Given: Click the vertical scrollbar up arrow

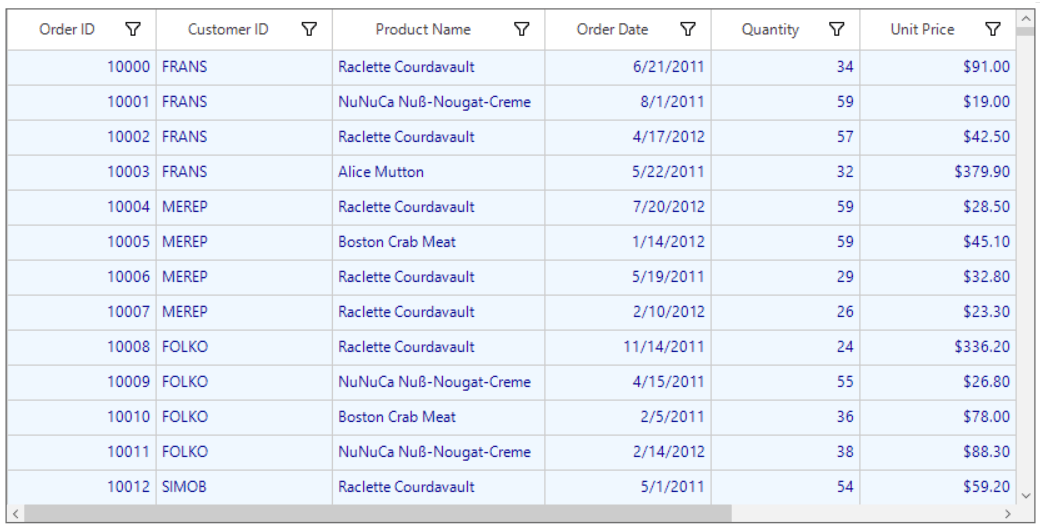Looking at the screenshot, I should (1025, 19).
